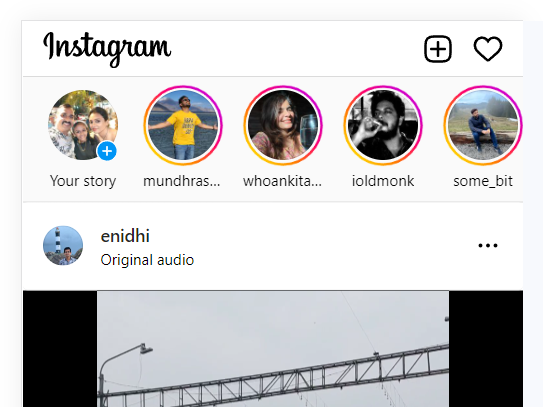The width and height of the screenshot is (543, 407).
Task: Open enidhi profile picture in post header
Action: pos(63,246)
